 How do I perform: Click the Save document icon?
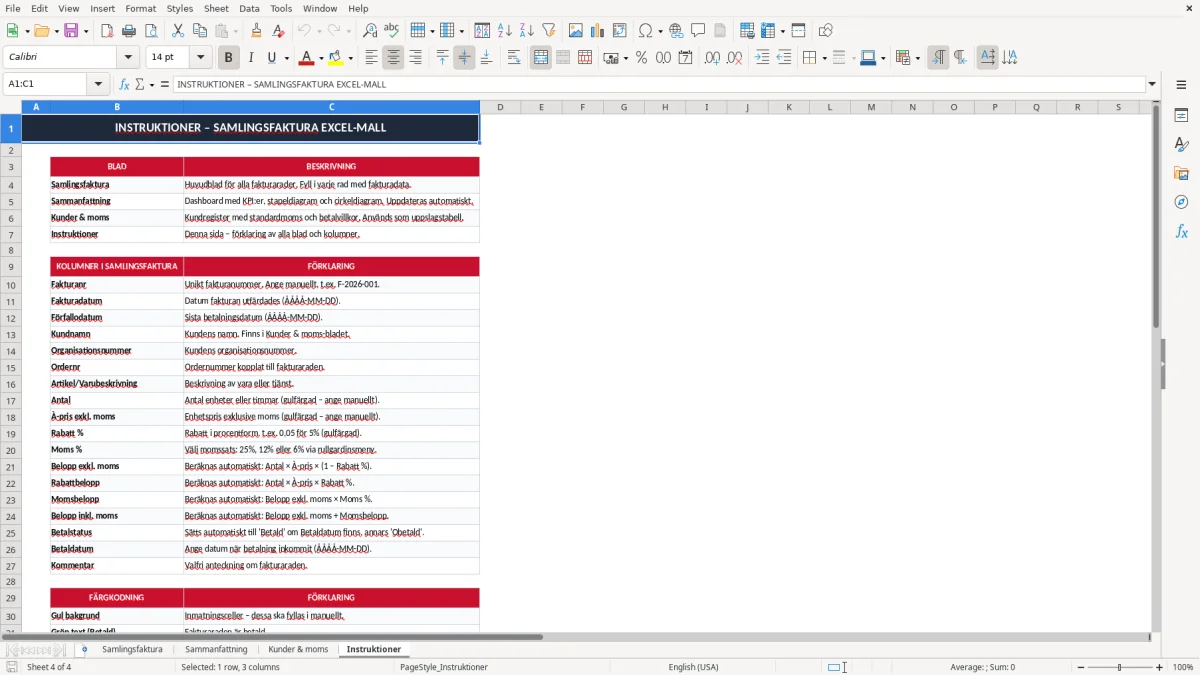(70, 31)
